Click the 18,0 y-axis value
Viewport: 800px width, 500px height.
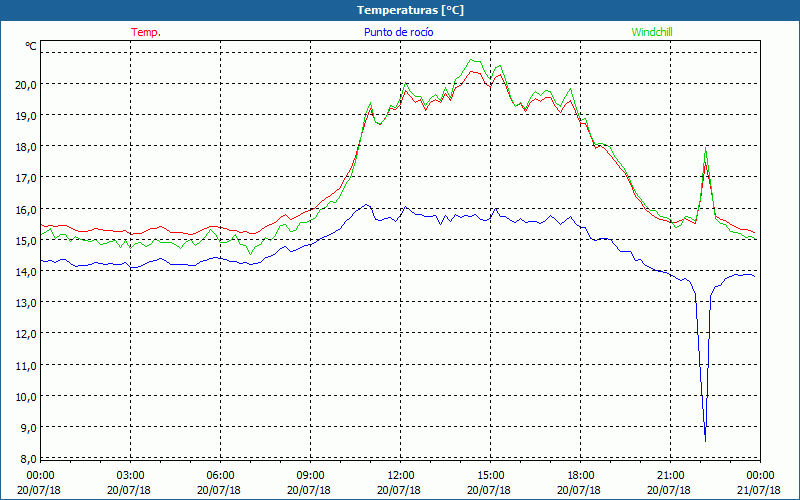26,147
